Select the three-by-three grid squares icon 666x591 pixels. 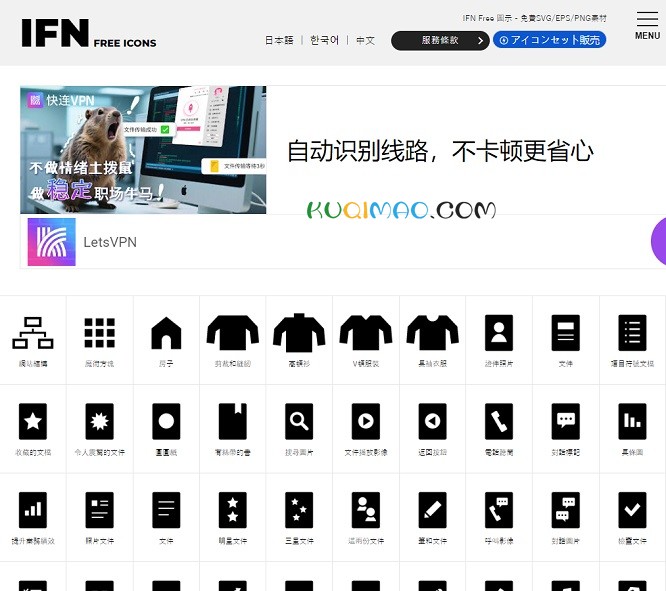99,333
